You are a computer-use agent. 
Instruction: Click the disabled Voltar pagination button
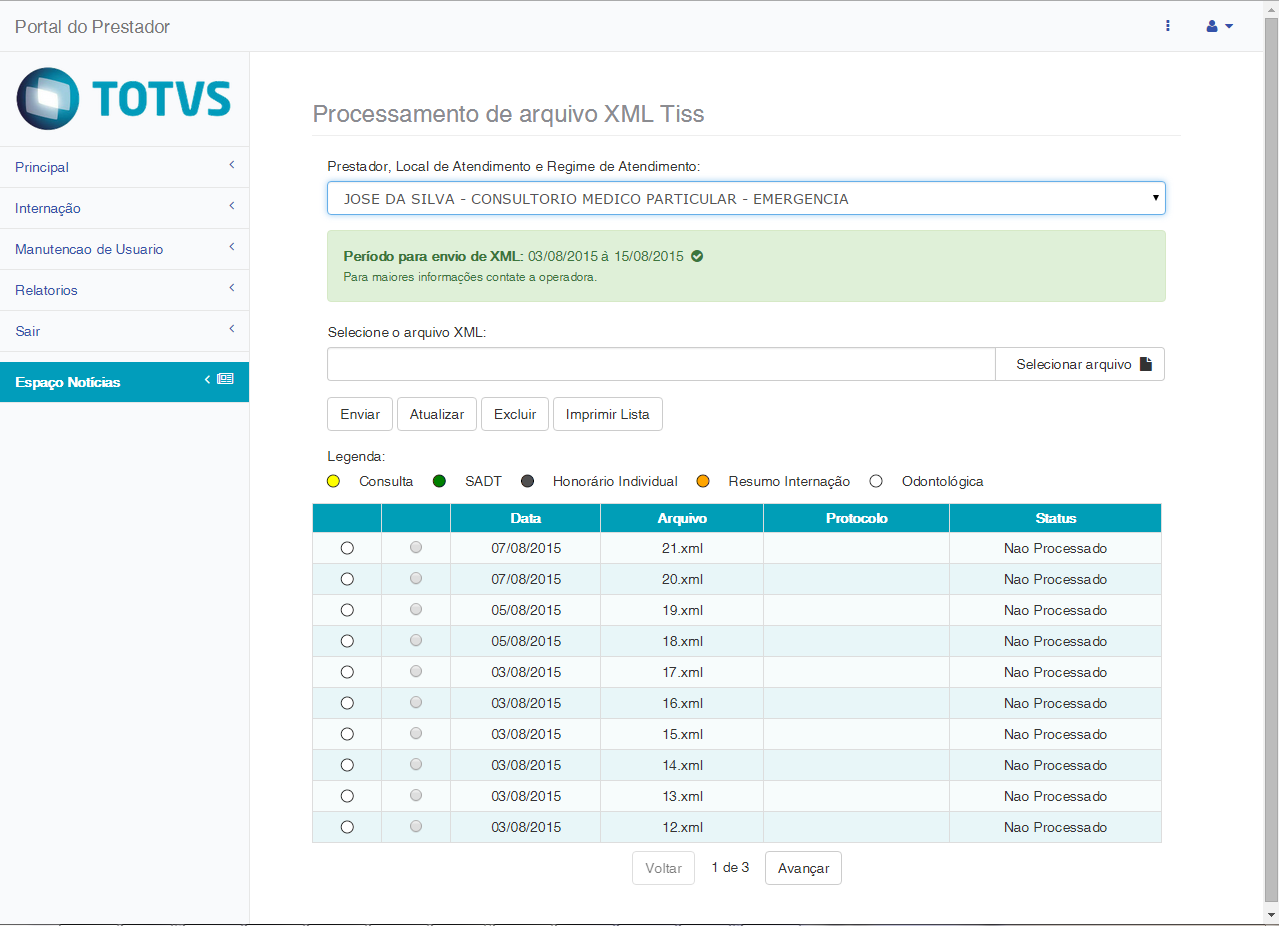pos(663,868)
